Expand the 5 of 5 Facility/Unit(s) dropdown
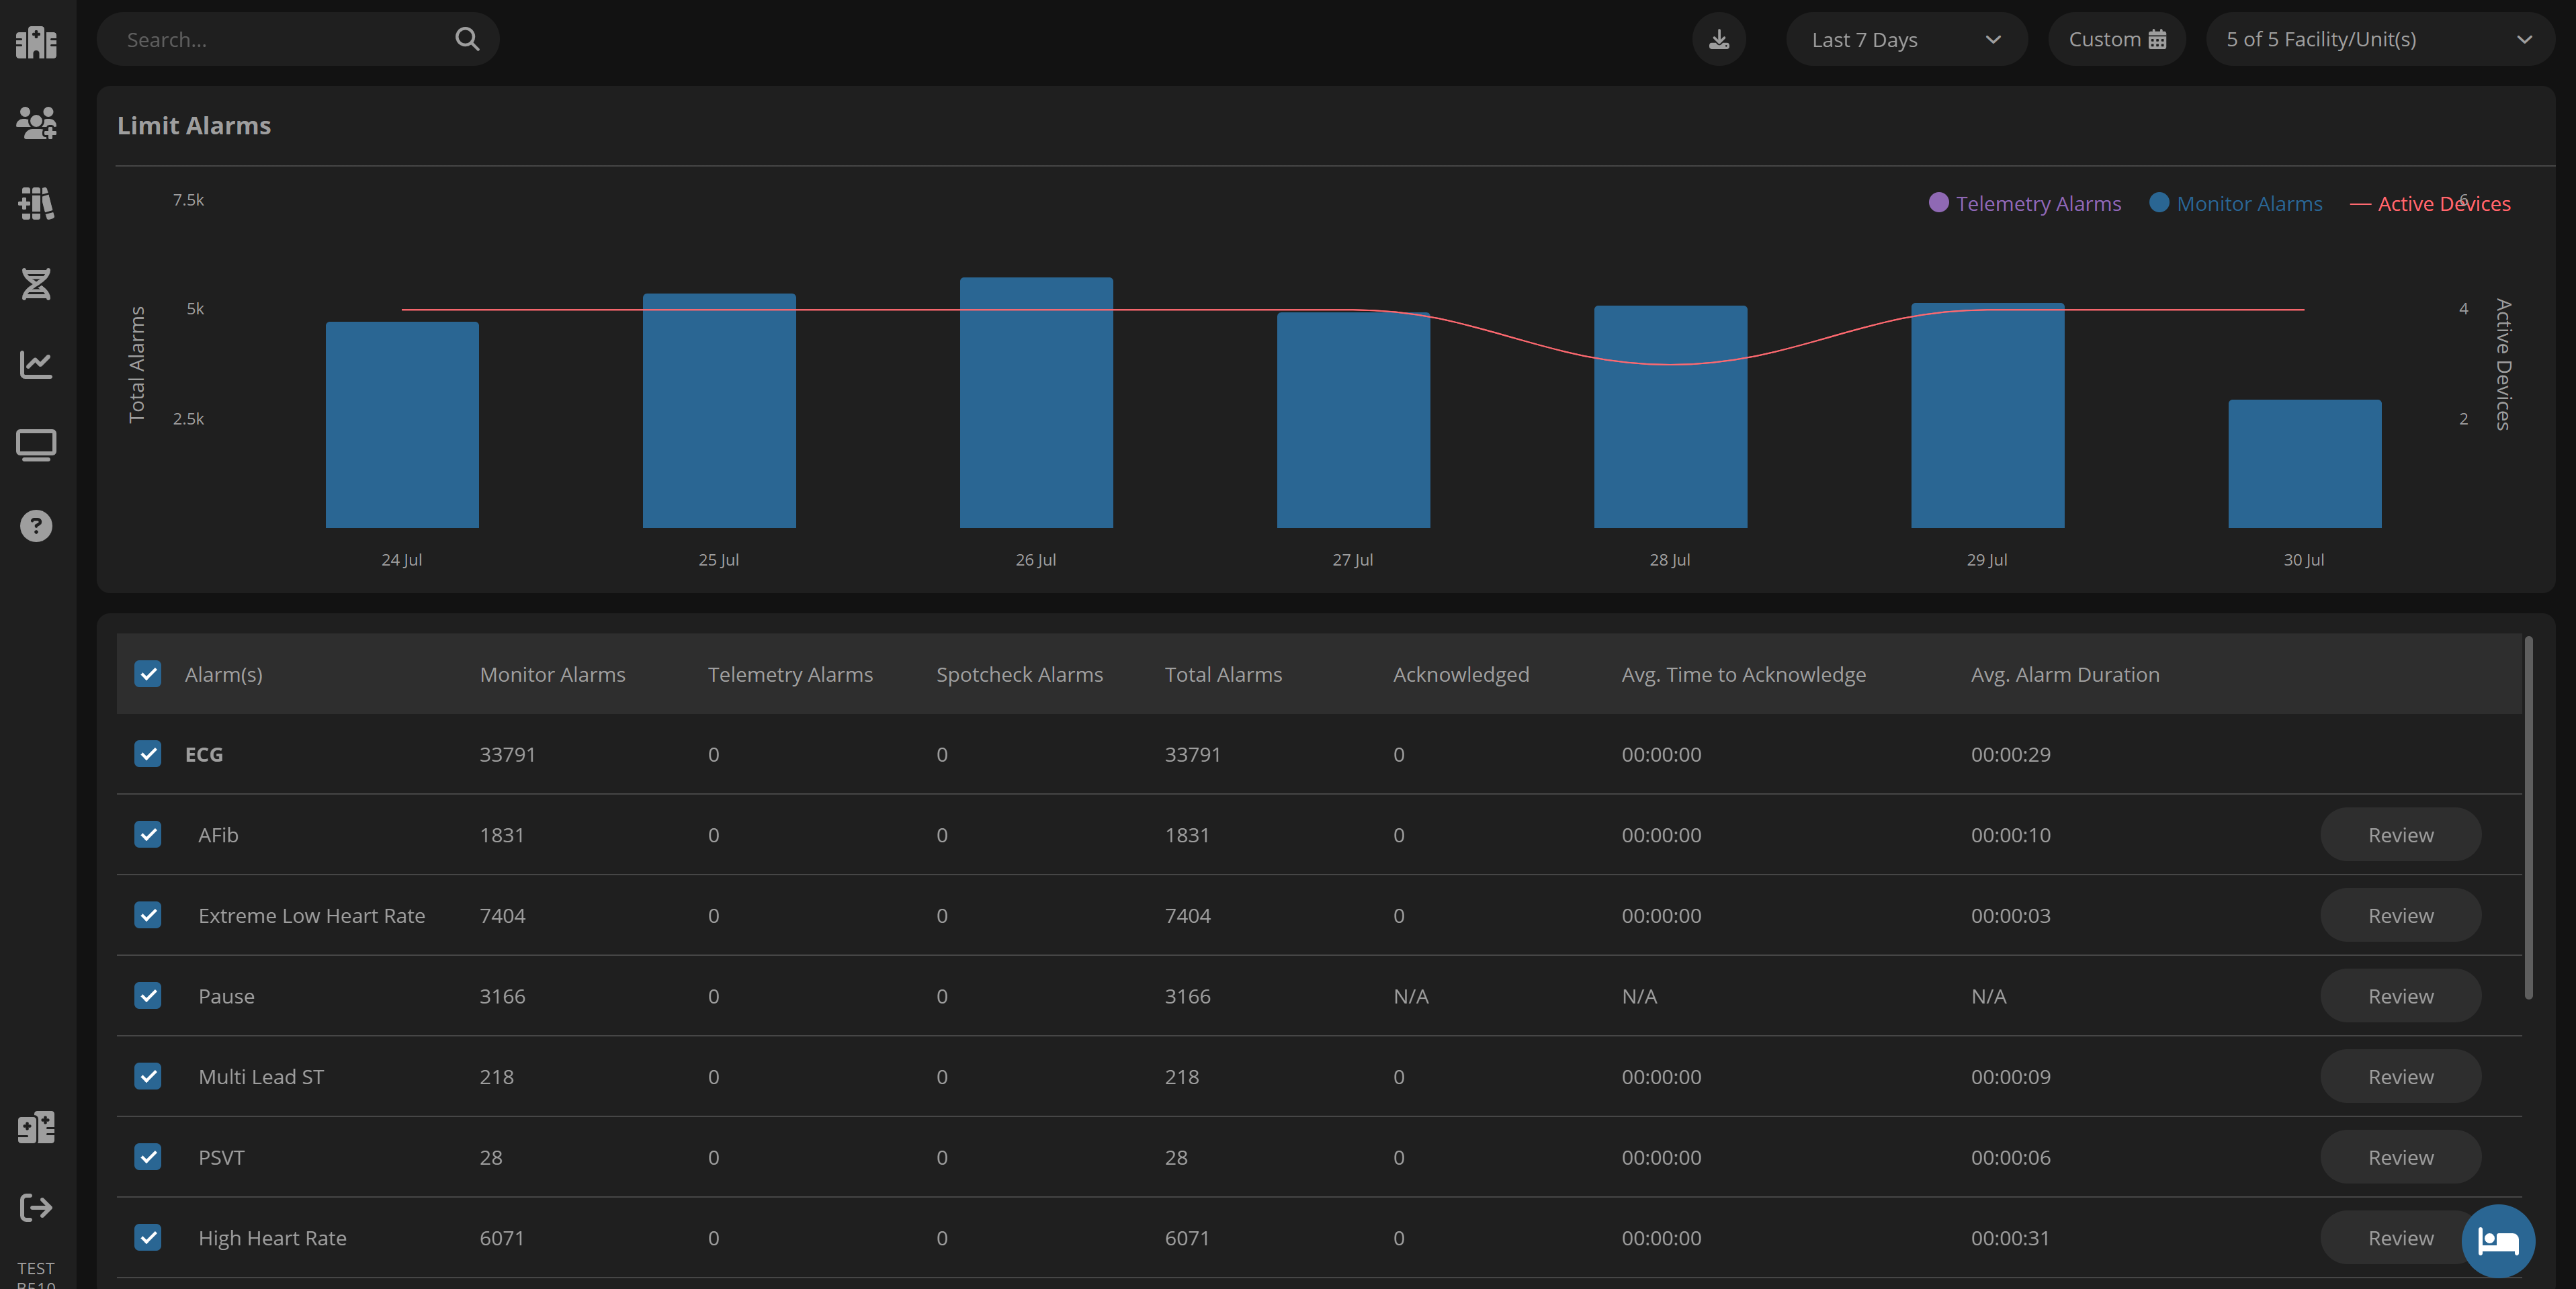2576x1289 pixels. click(x=2380, y=39)
